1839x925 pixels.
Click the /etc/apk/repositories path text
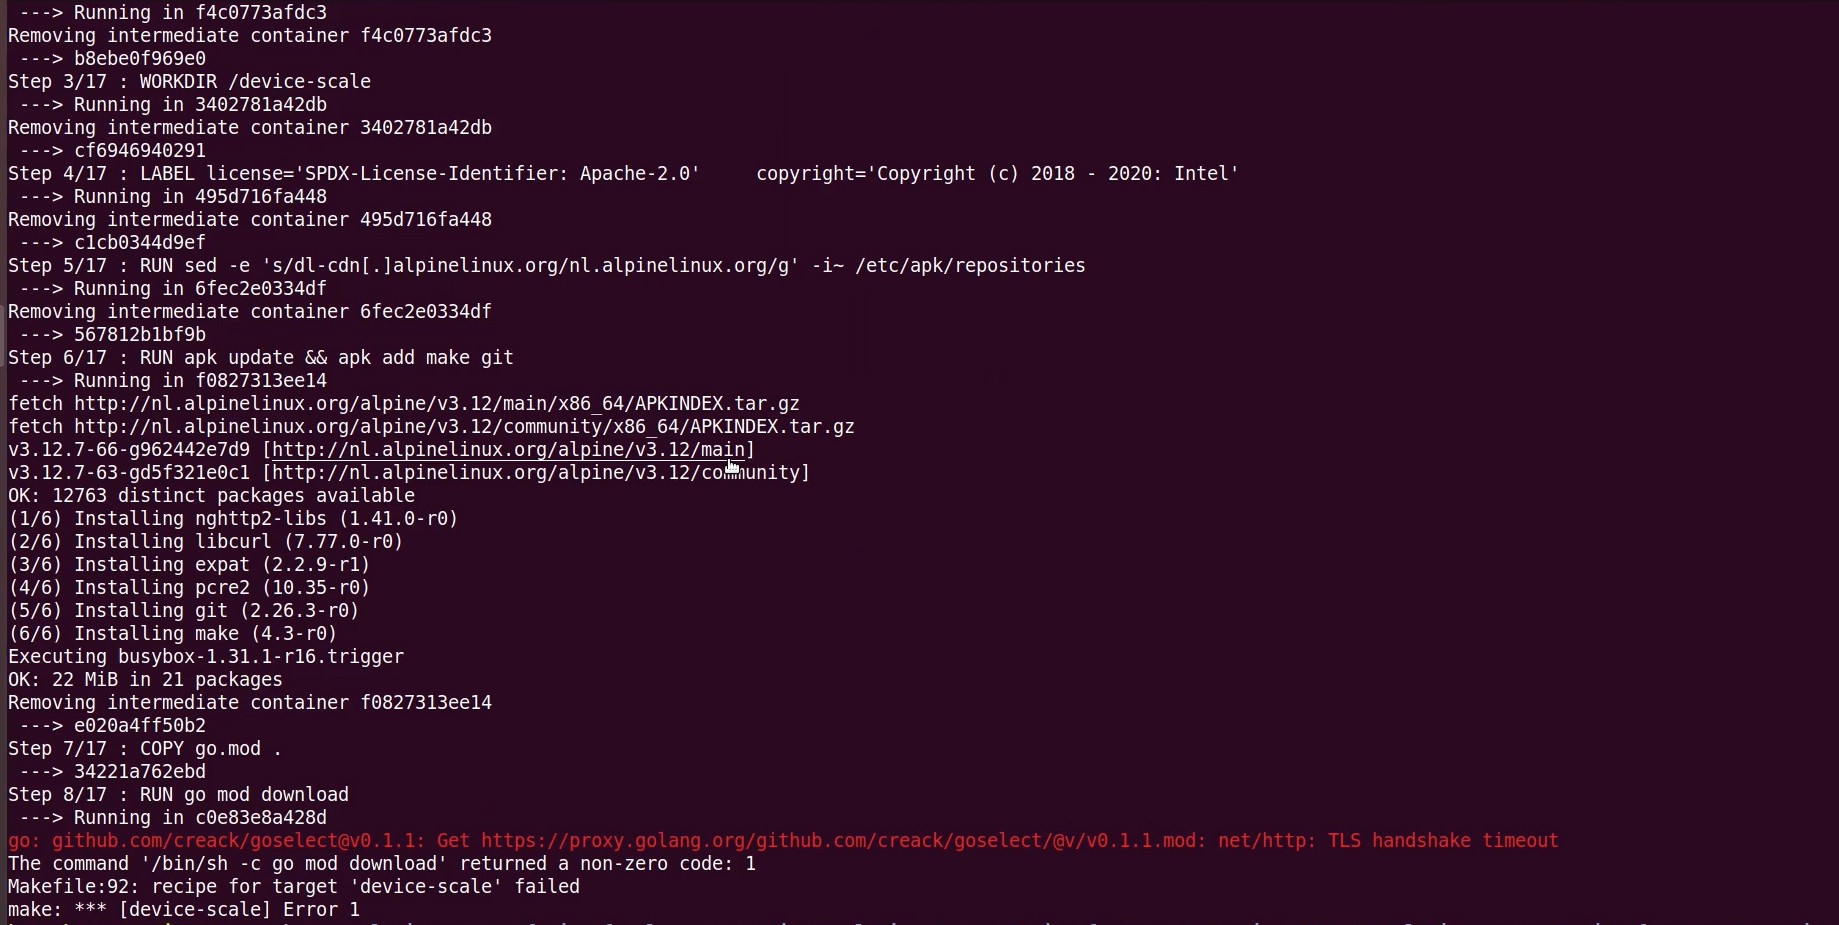tap(970, 266)
